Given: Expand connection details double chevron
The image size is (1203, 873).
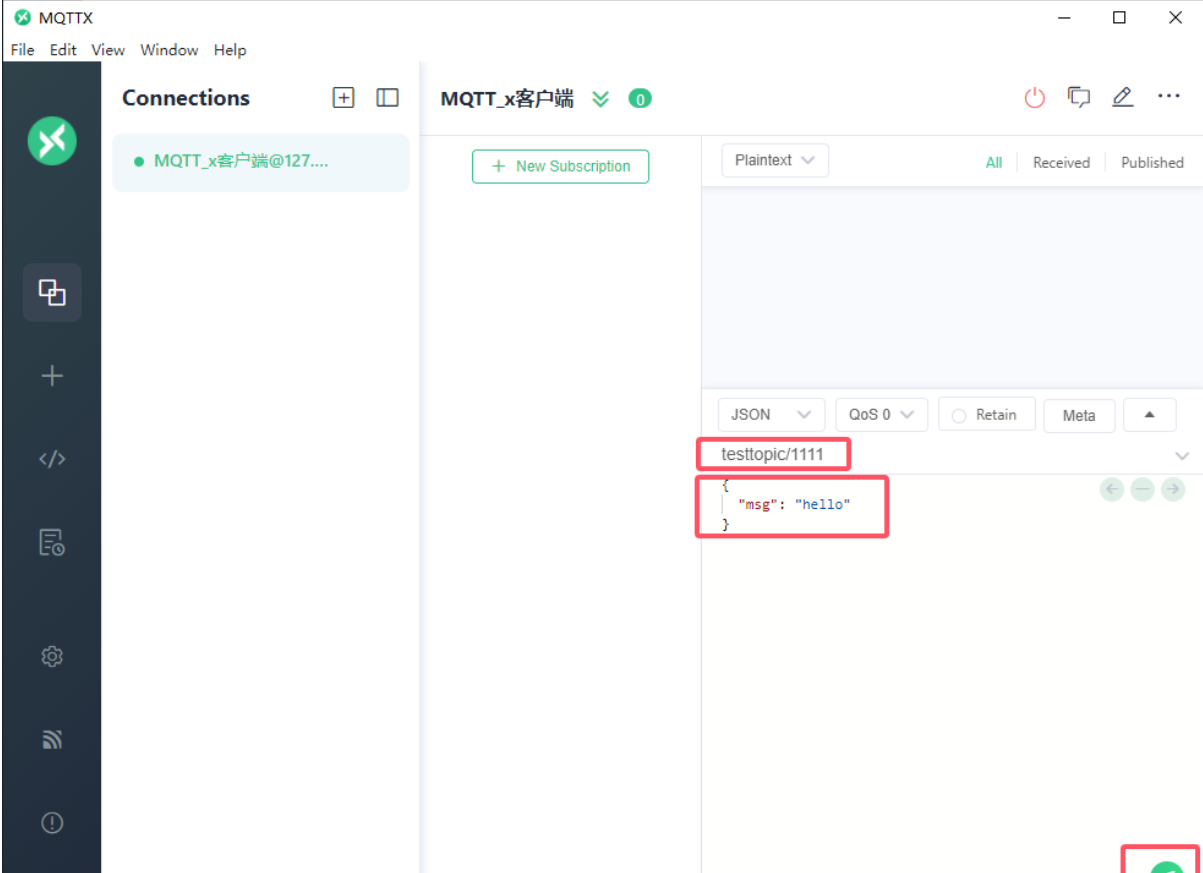Looking at the screenshot, I should point(600,98).
